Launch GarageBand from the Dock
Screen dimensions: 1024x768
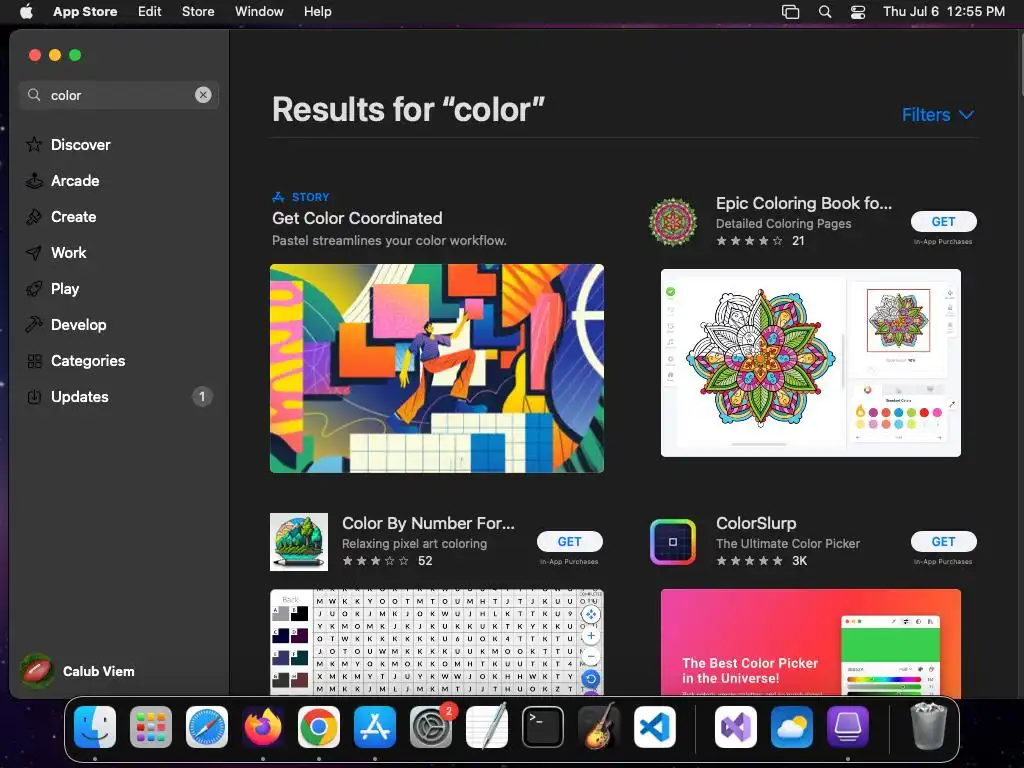click(x=599, y=727)
